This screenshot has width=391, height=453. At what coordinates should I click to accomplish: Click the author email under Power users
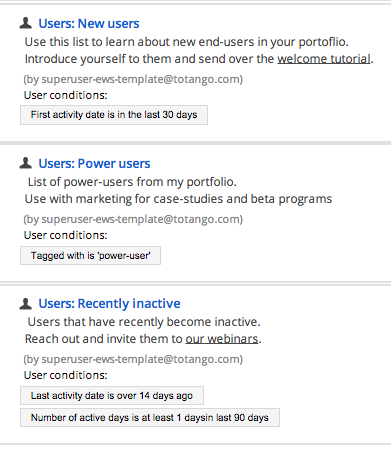point(133,219)
